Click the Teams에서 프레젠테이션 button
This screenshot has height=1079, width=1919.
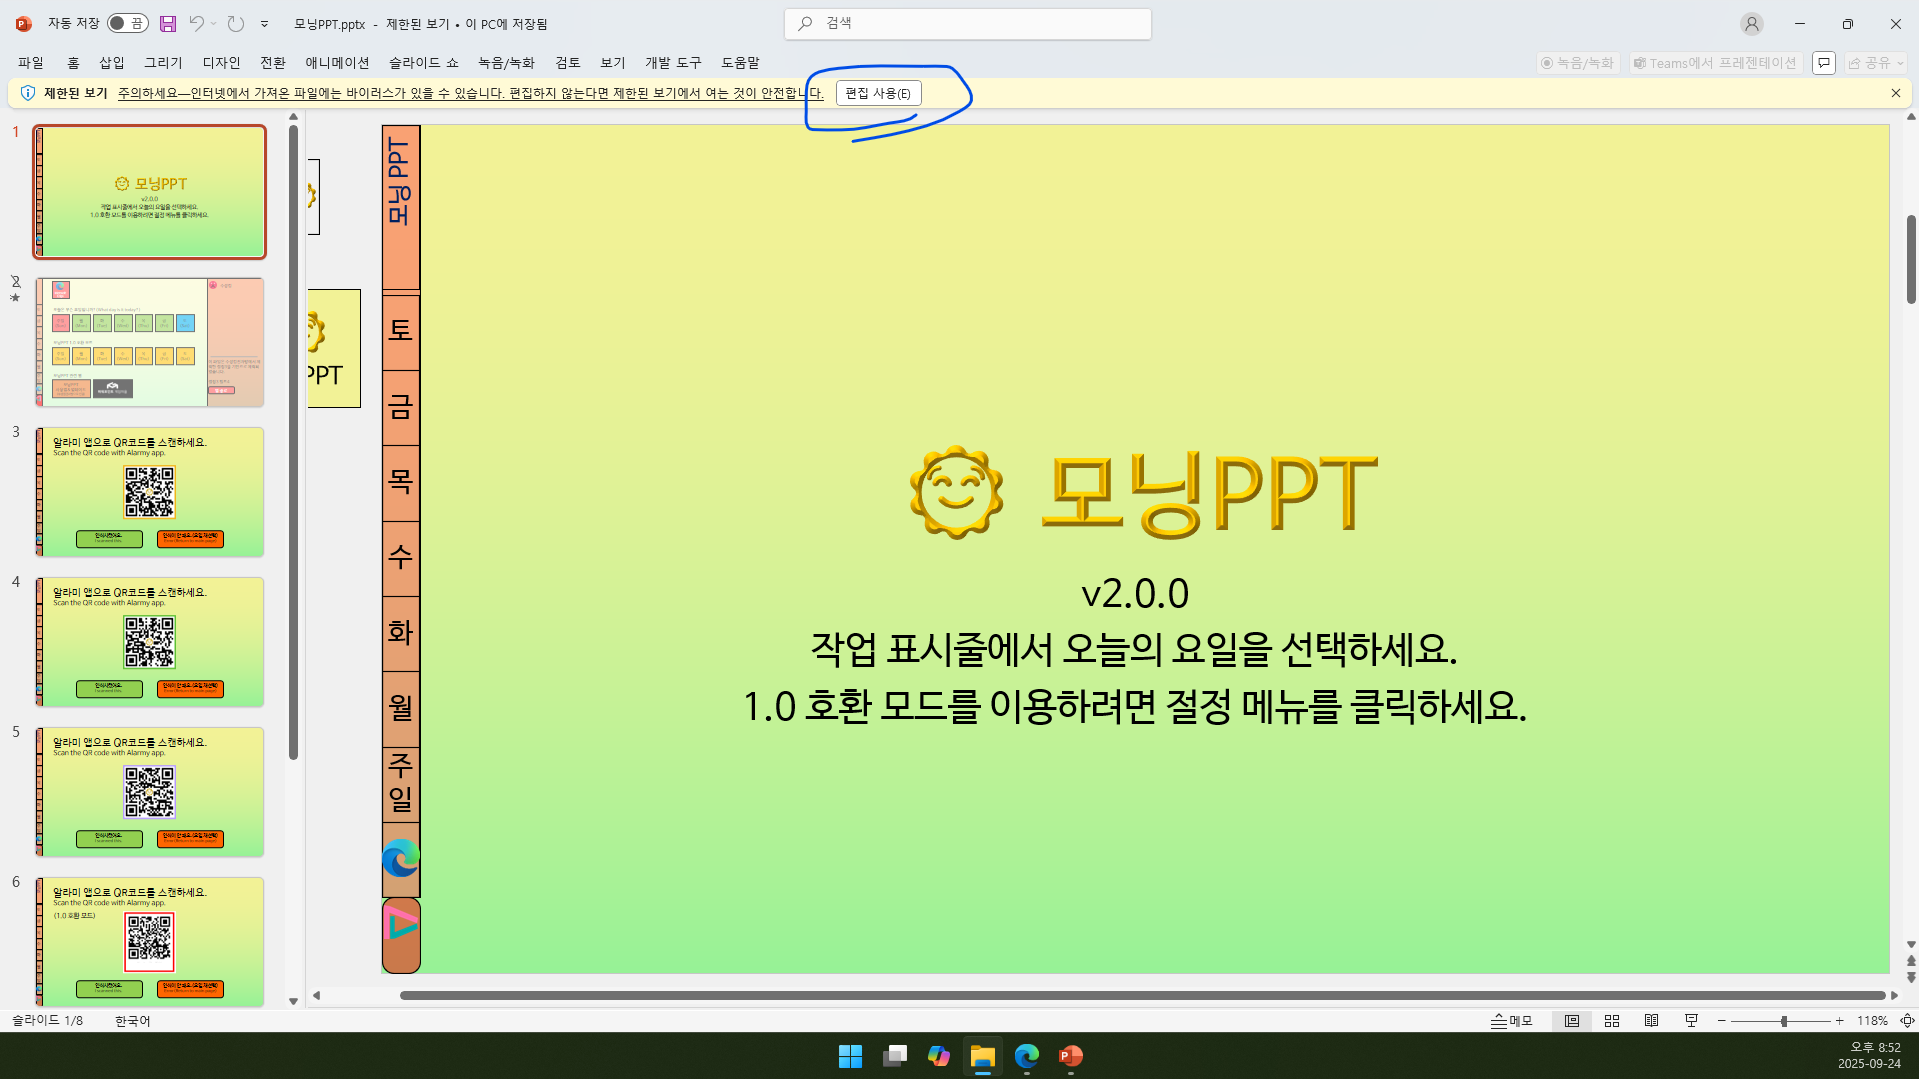pos(1714,62)
